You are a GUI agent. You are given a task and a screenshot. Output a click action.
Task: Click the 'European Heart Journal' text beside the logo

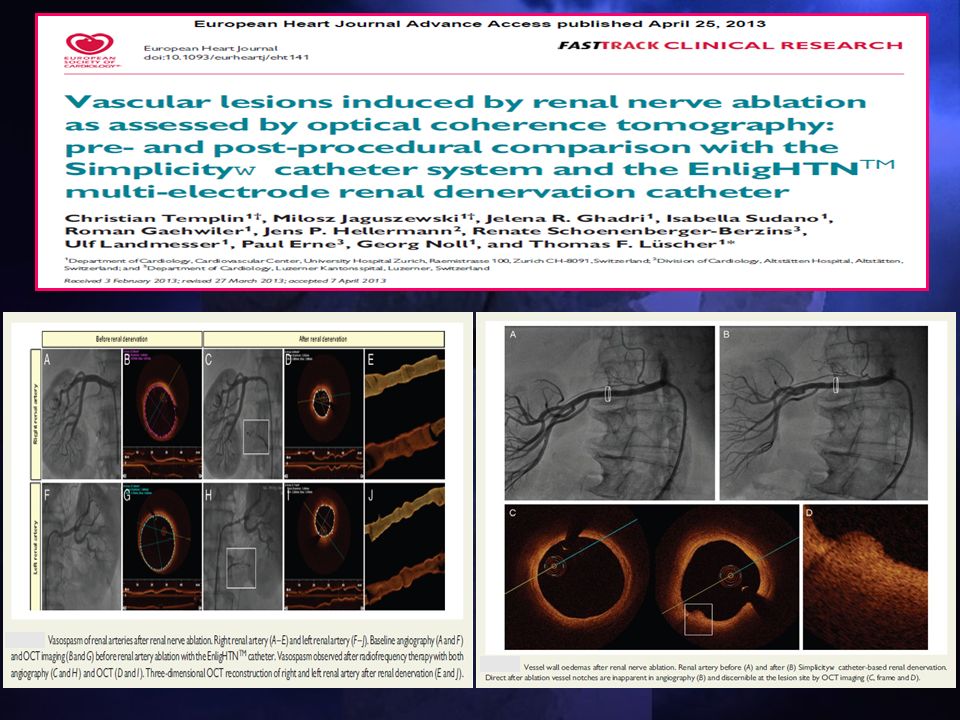click(211, 48)
